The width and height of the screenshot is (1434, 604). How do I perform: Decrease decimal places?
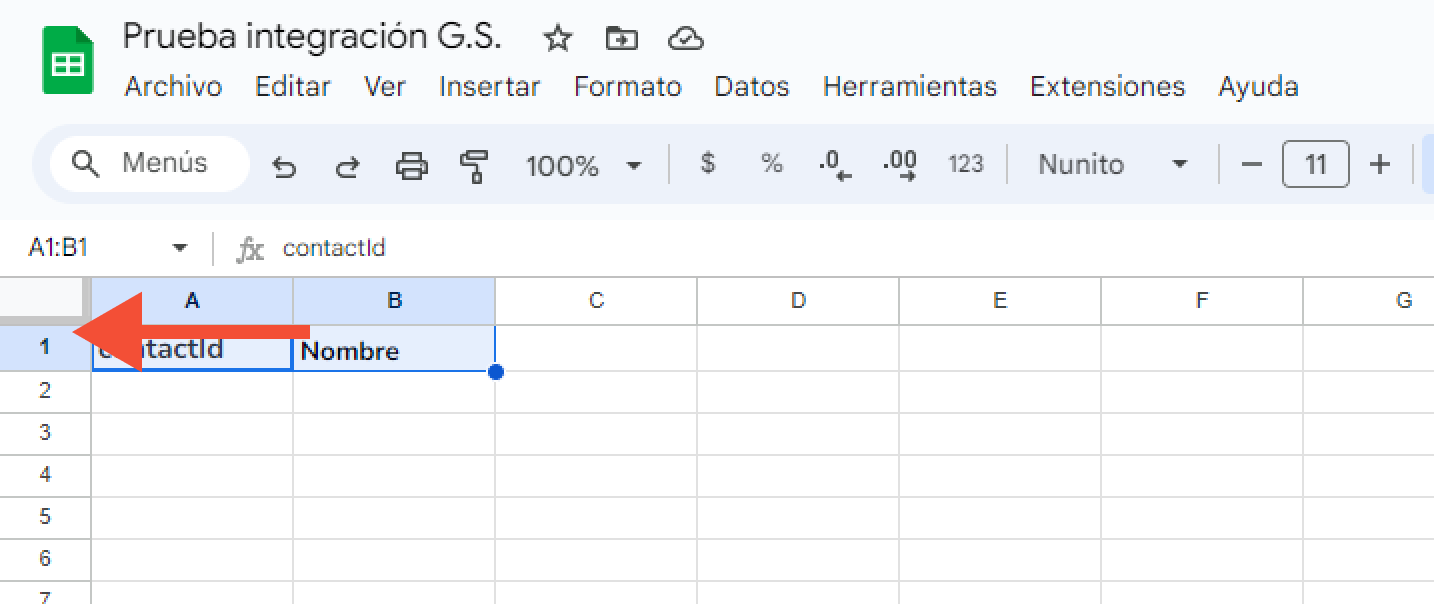coord(834,165)
